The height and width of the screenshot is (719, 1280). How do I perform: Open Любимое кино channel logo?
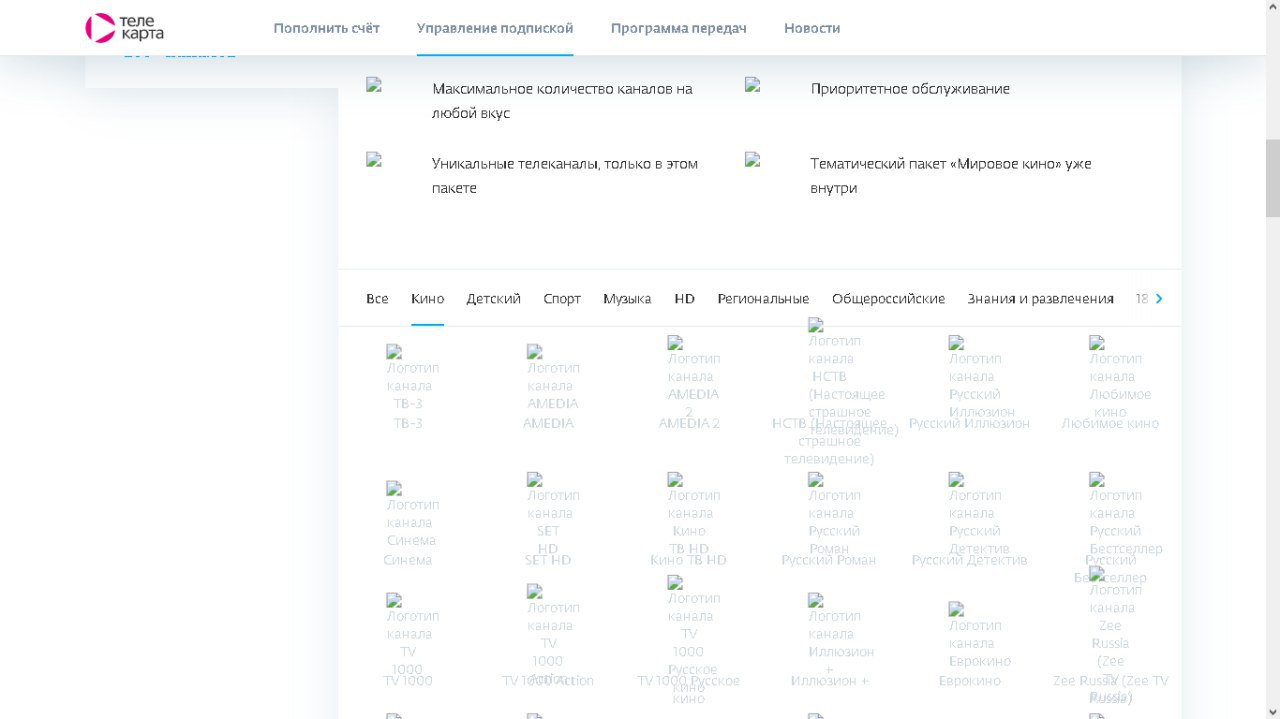1119,378
